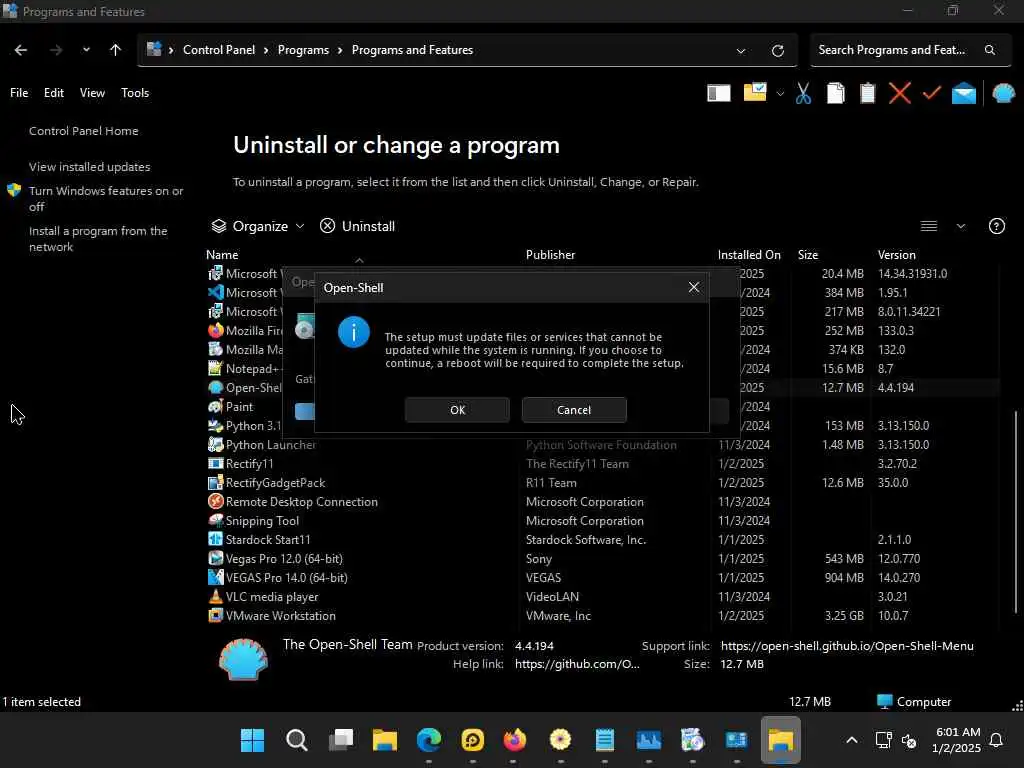This screenshot has width=1024, height=768.
Task: Select VEGAS Pro 14.0 (64-bit) entry
Action: click(x=602, y=577)
